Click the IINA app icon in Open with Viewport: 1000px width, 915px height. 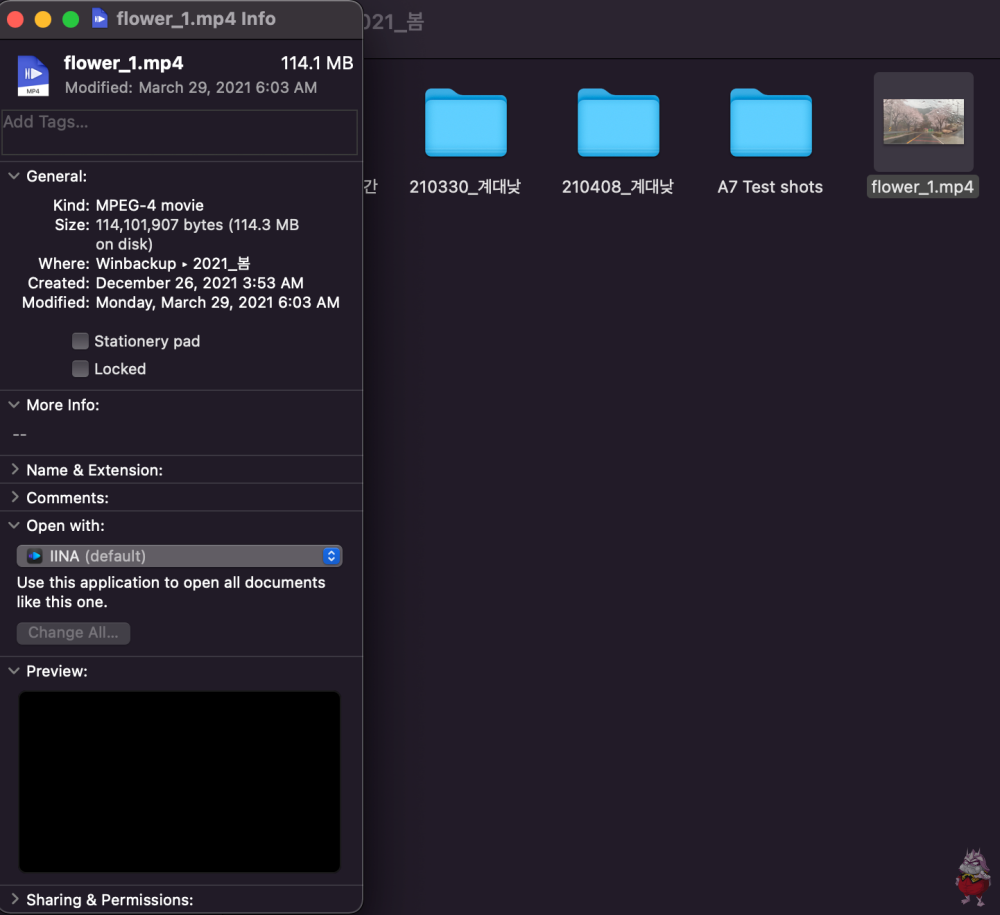[34, 556]
